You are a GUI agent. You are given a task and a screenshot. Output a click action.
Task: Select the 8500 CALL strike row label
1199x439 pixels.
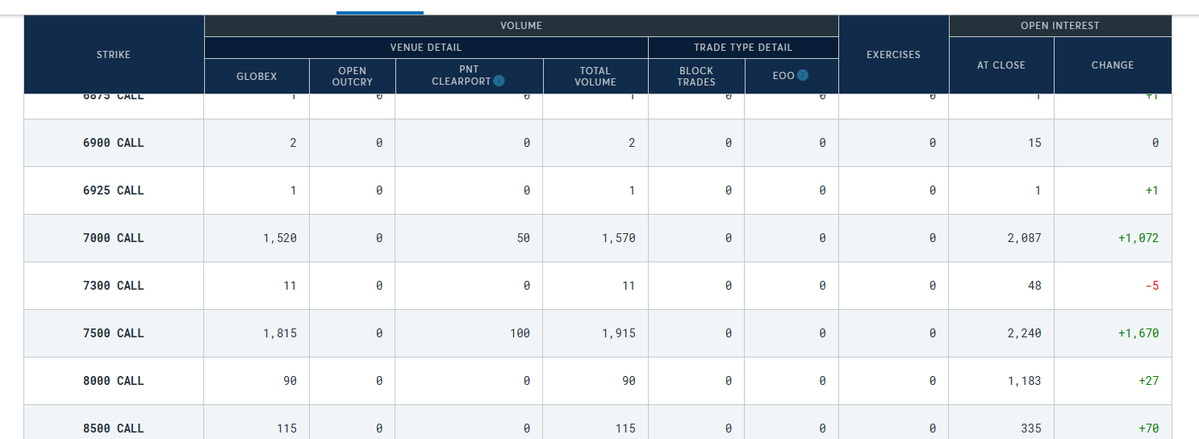[113, 428]
